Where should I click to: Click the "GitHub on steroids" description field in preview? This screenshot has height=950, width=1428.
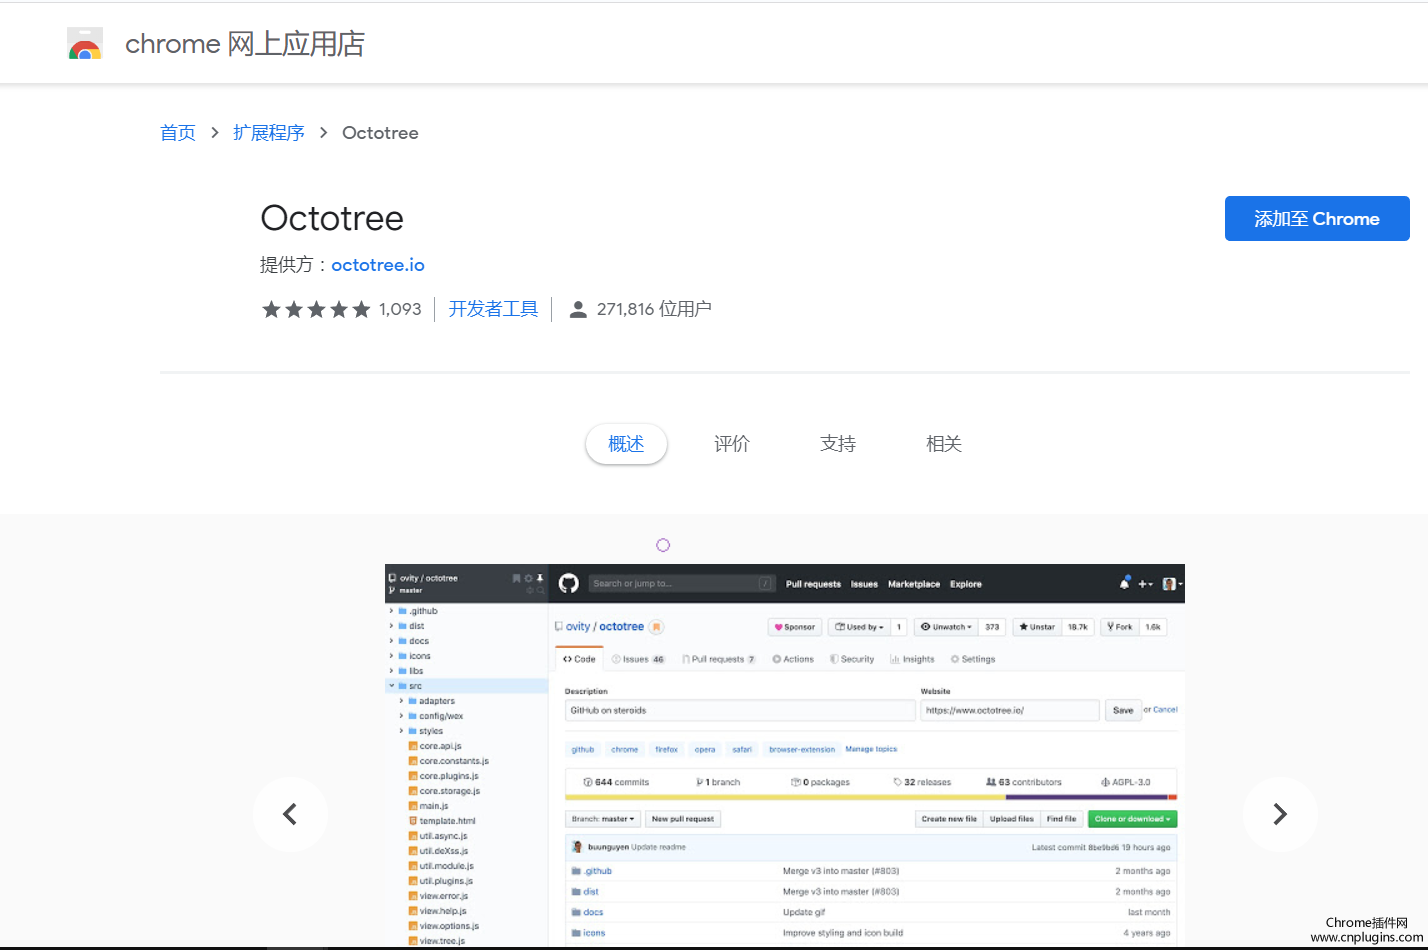[x=740, y=710]
